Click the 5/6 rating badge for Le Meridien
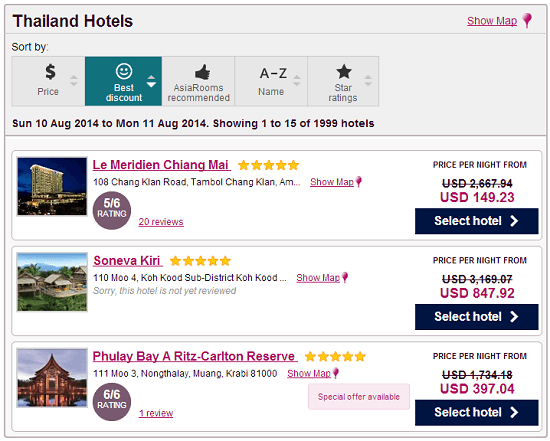 pyautogui.click(x=112, y=210)
